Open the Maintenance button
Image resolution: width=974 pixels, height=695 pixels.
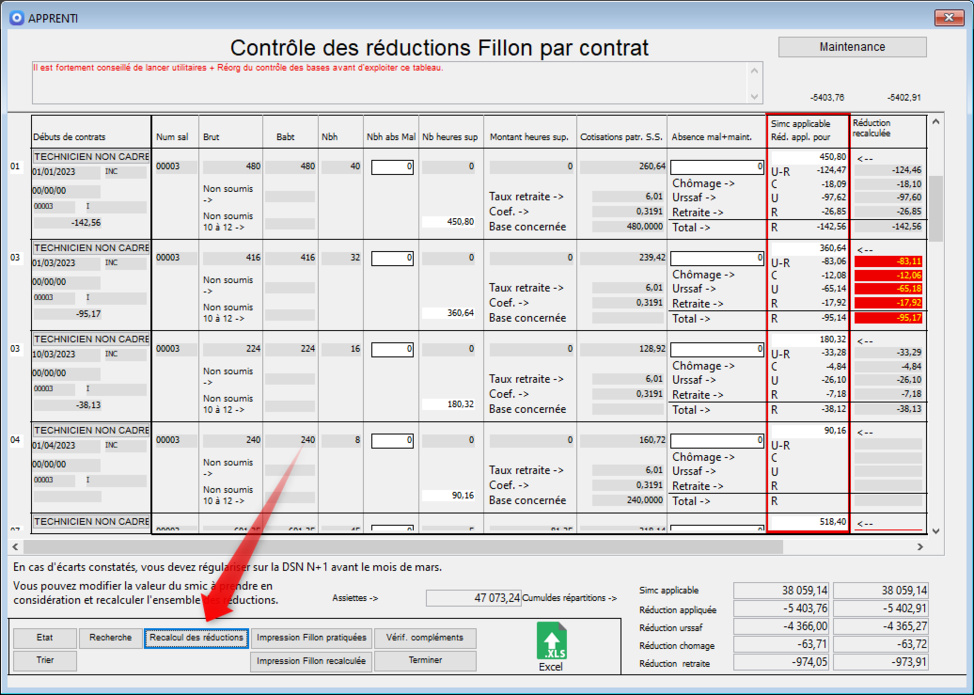pos(852,47)
